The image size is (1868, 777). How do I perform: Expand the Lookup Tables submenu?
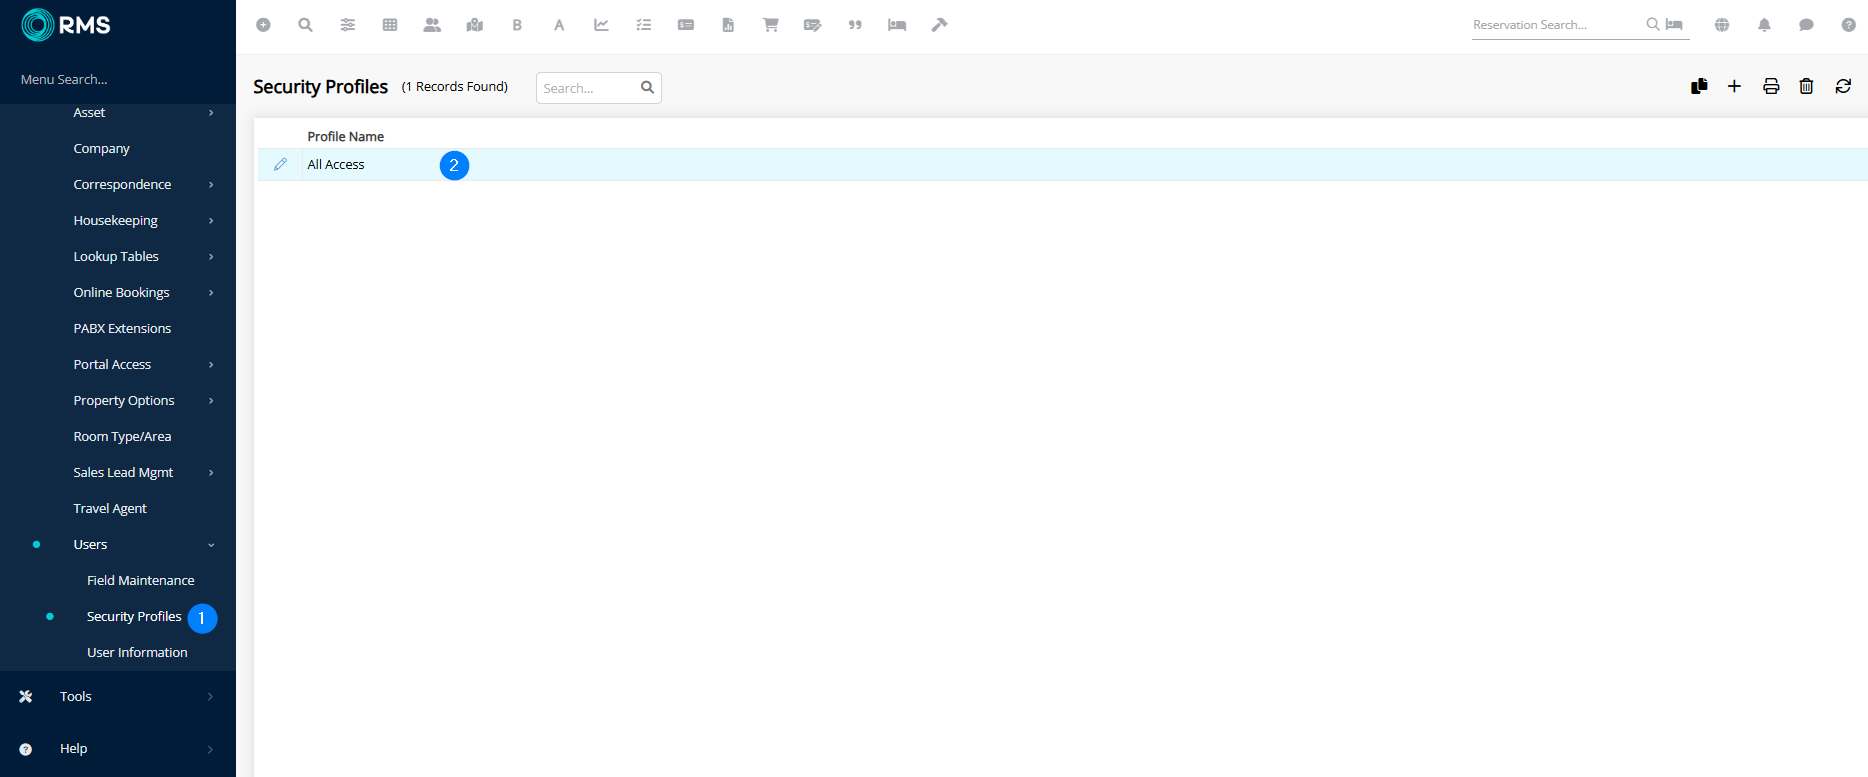pyautogui.click(x=116, y=257)
